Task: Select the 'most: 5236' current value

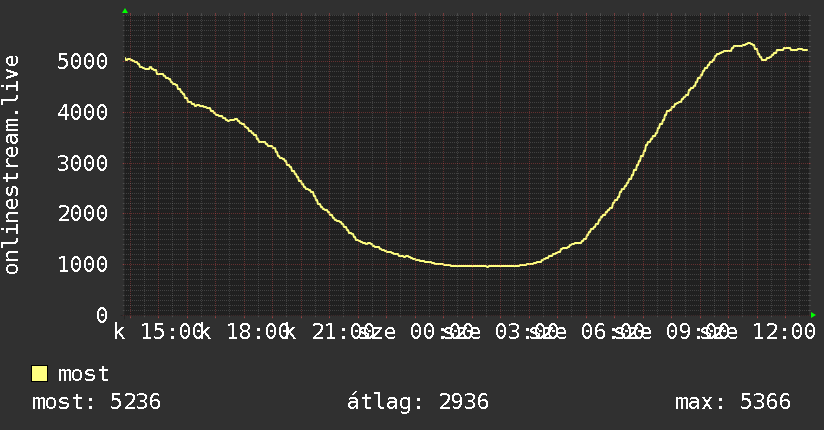Action: point(96,402)
